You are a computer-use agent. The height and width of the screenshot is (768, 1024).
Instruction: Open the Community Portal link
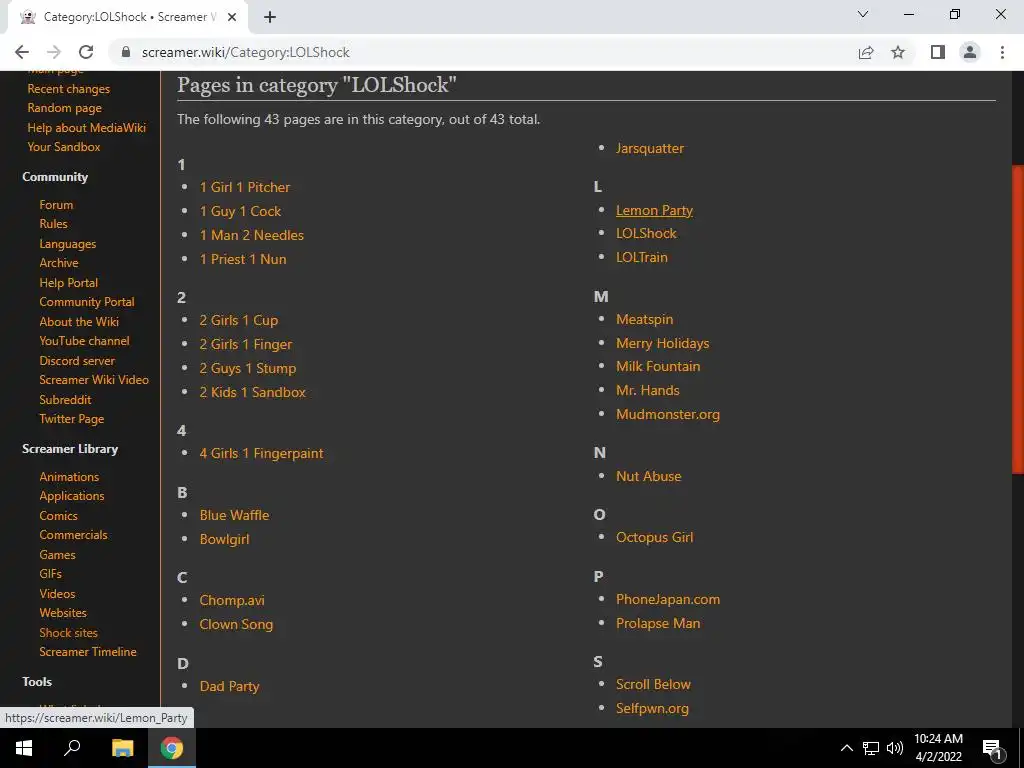(x=87, y=302)
